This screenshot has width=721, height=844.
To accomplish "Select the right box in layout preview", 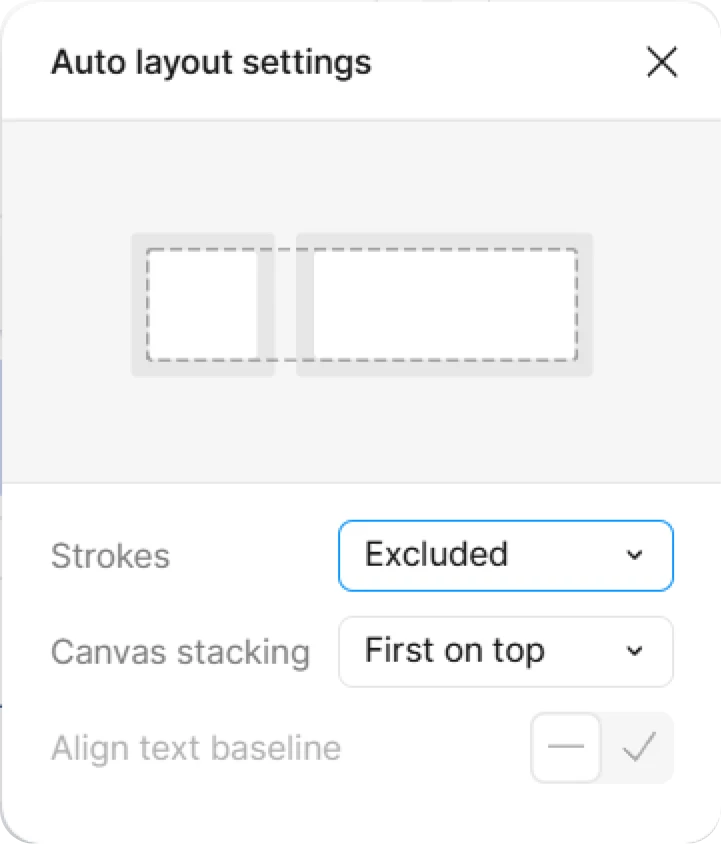I will pyautogui.click(x=444, y=304).
